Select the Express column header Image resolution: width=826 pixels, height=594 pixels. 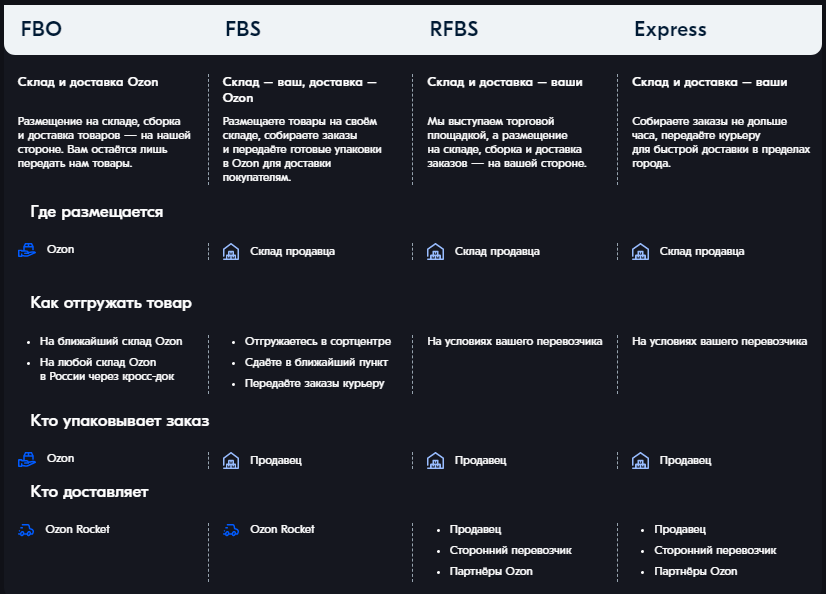point(670,29)
